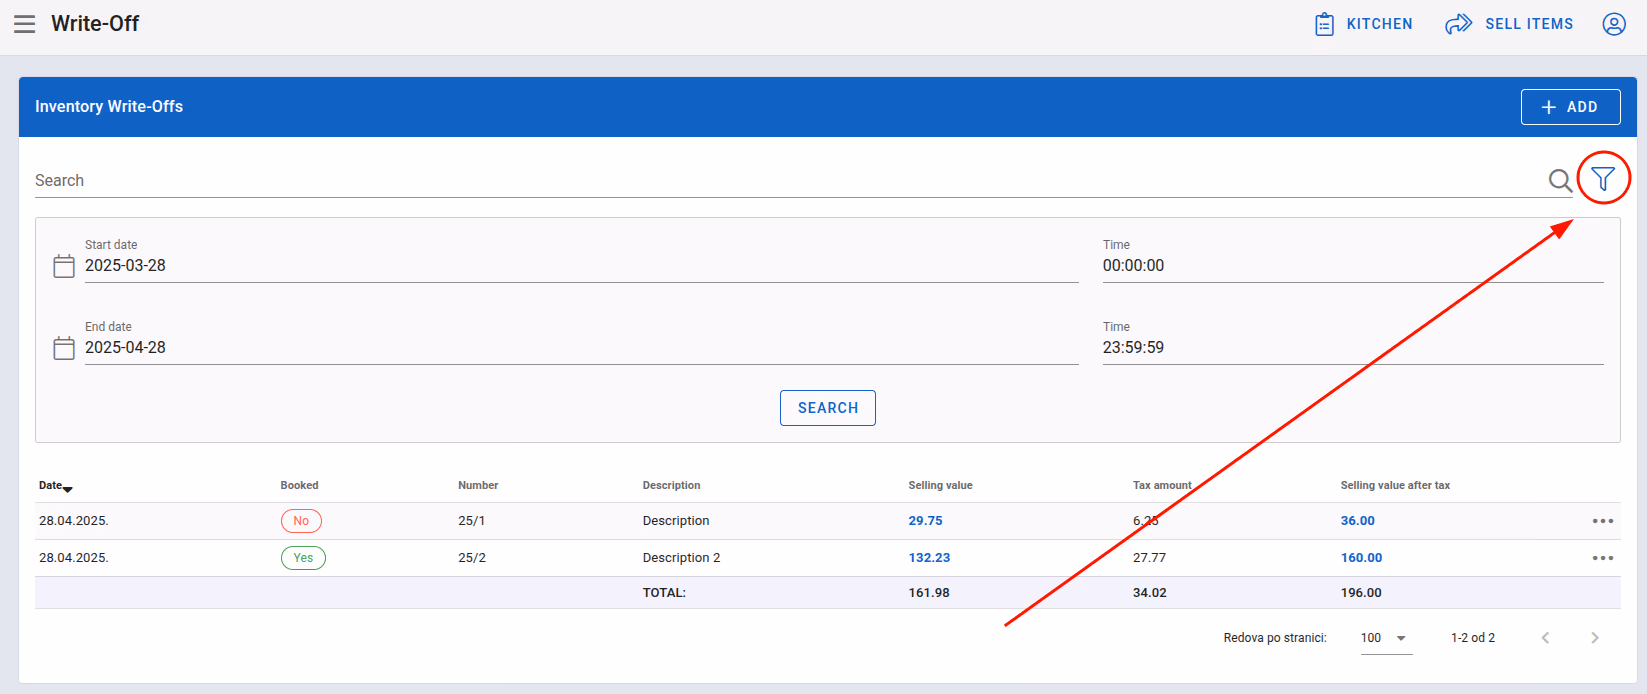Sort by Tax amount column header

coord(1162,485)
